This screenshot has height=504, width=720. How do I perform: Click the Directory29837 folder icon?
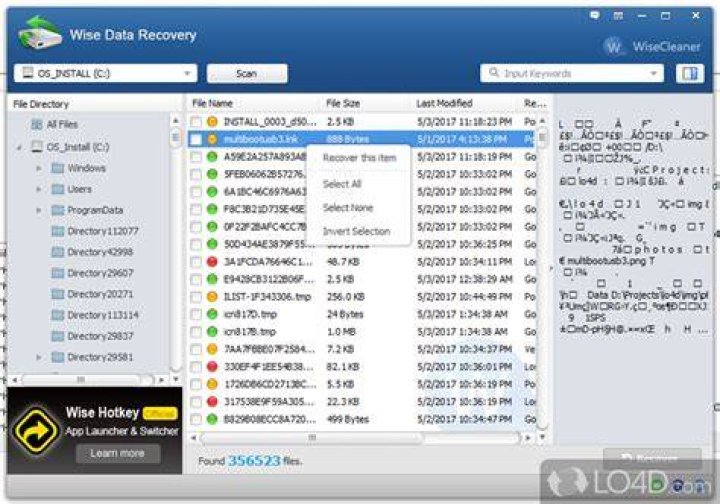coord(57,336)
